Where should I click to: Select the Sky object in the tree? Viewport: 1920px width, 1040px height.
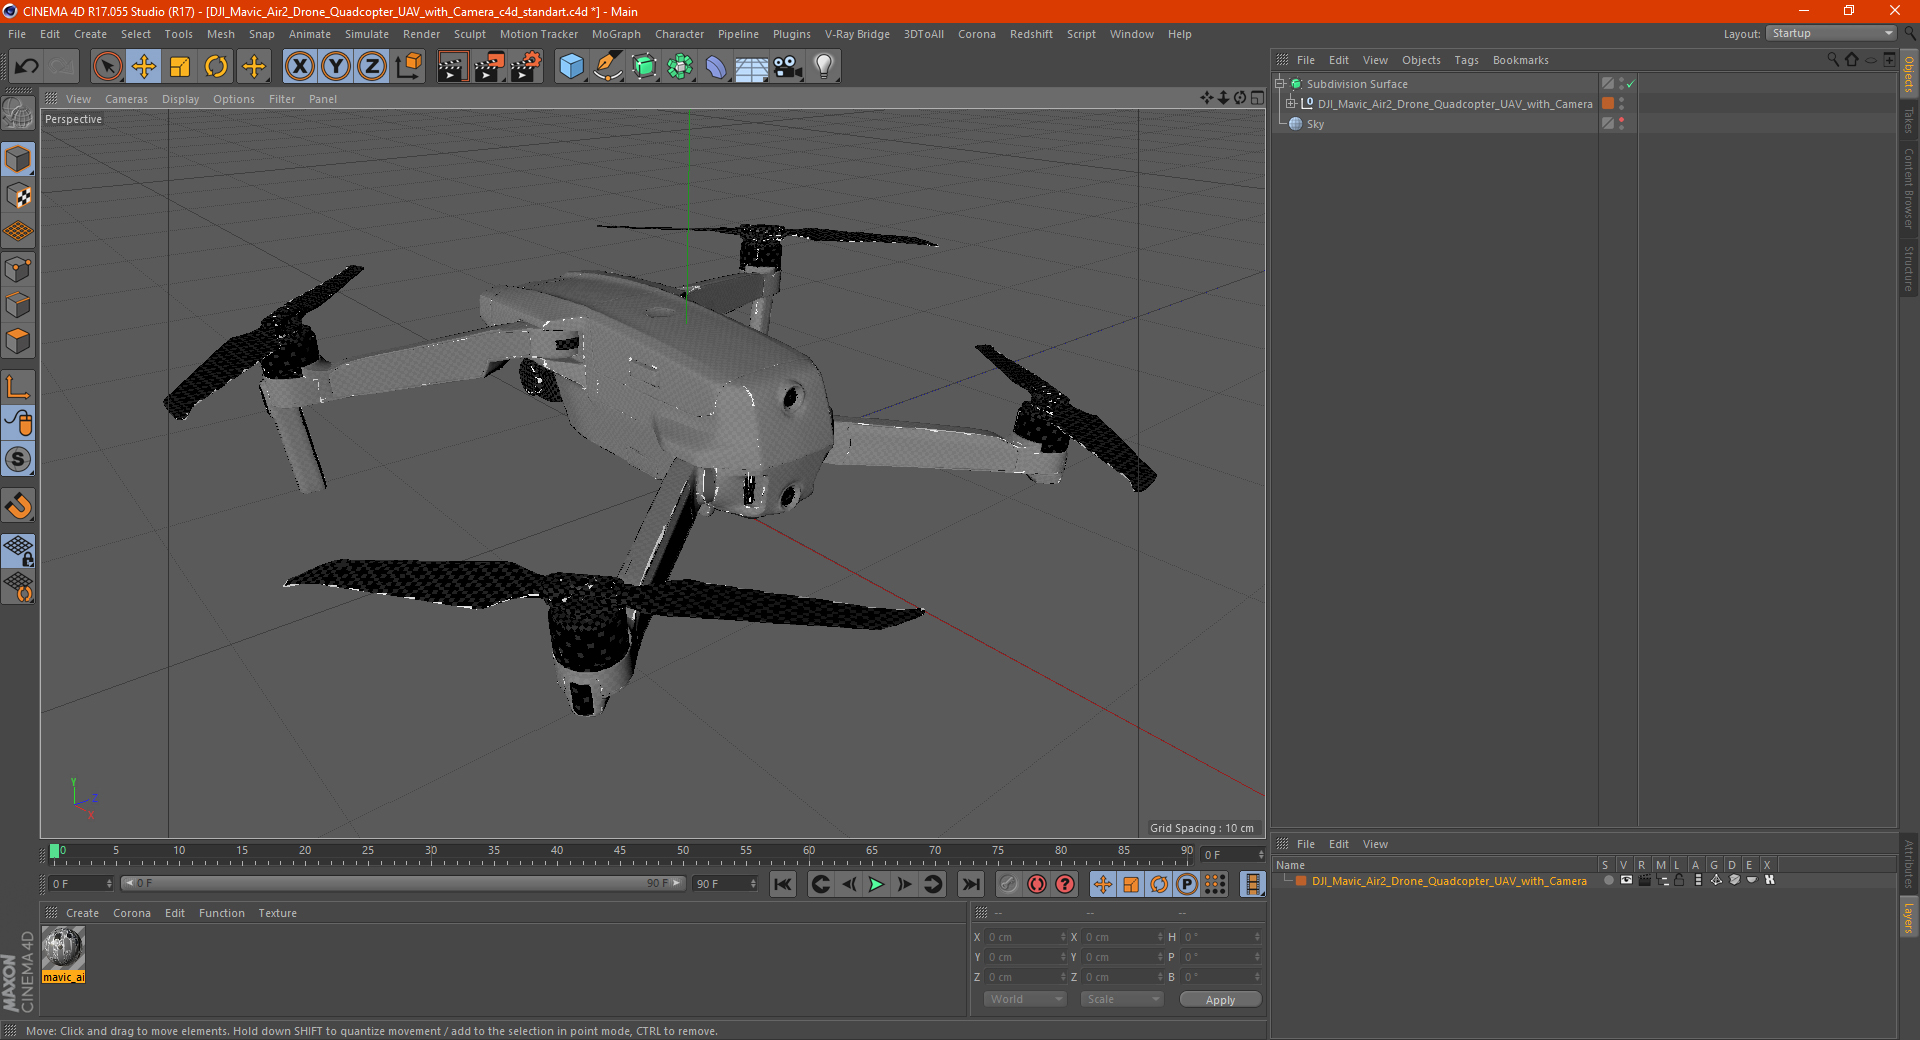tap(1315, 124)
